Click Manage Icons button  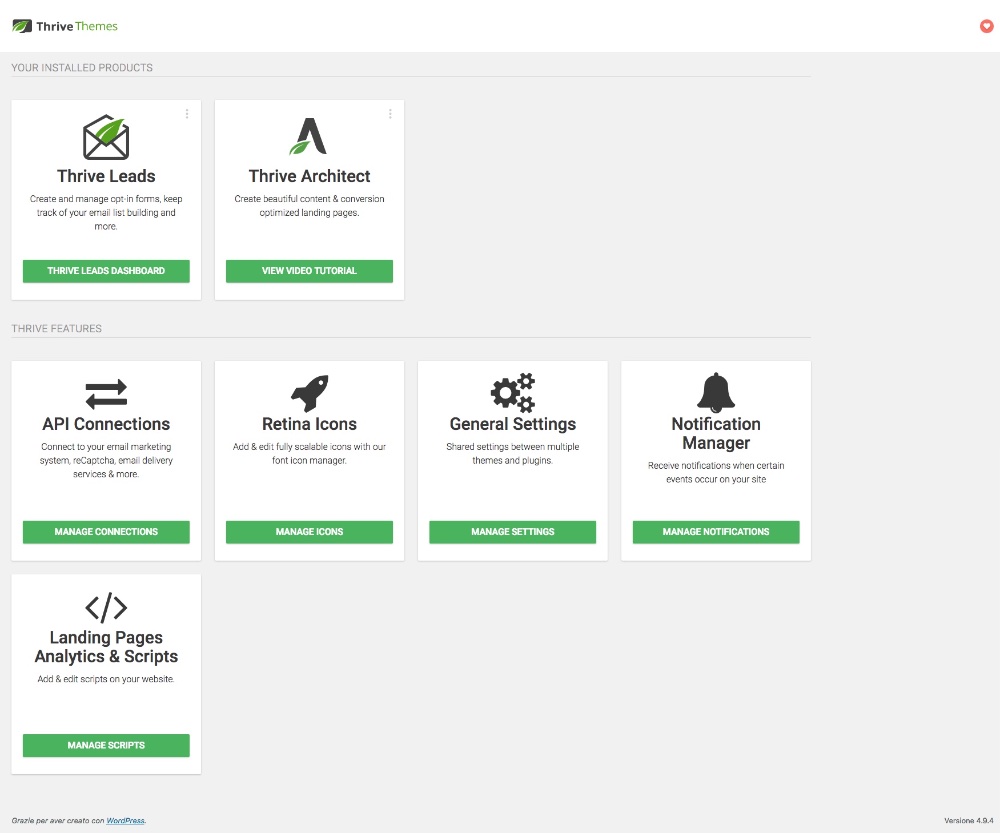point(309,532)
